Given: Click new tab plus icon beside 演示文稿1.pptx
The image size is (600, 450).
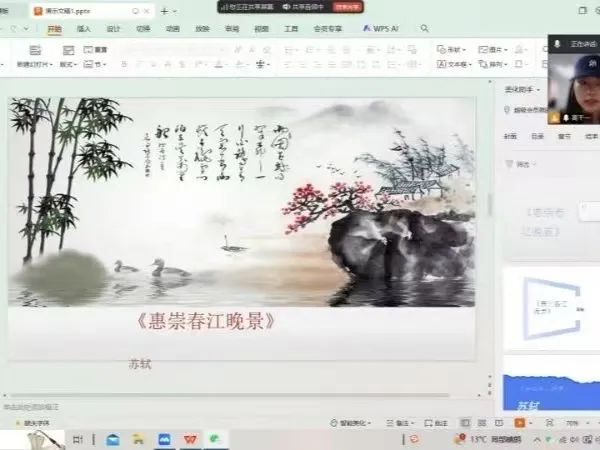Looking at the screenshot, I should coord(164,10).
